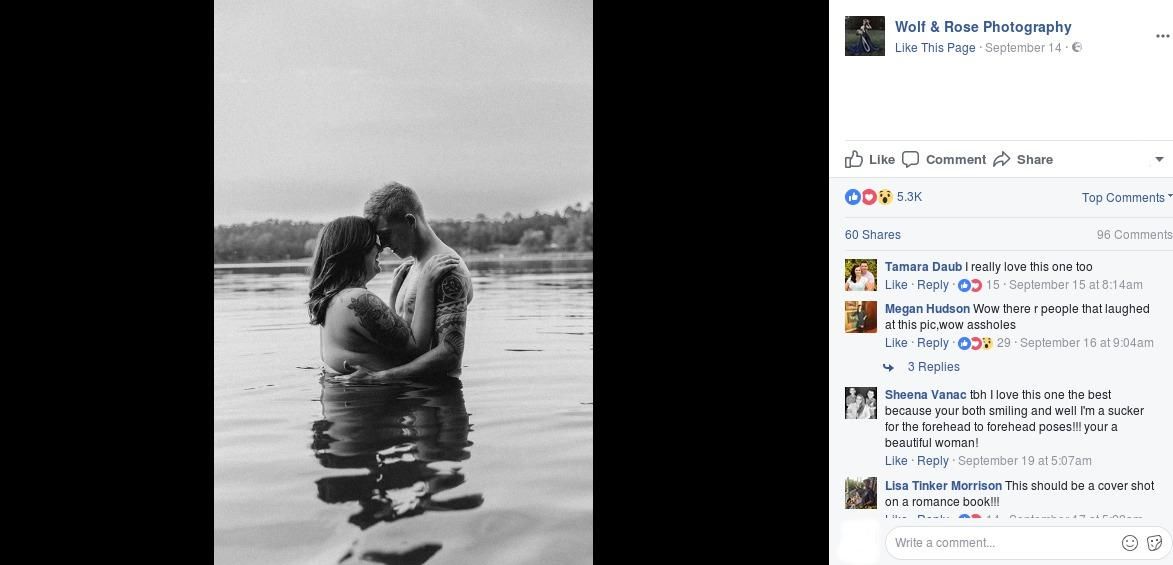Open the Top Comments sort dropdown
Screen dimensions: 1173x565
1125,198
